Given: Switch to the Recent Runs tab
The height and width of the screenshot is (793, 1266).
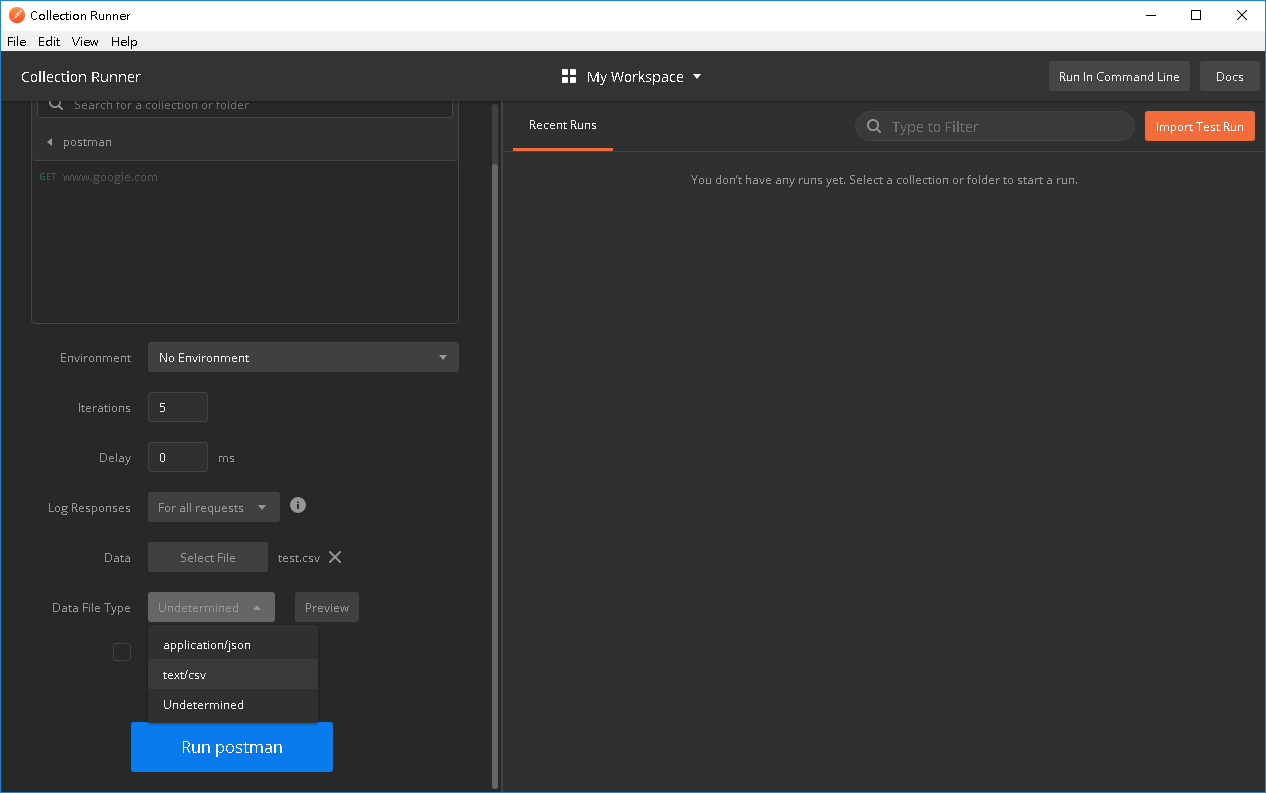Looking at the screenshot, I should click(x=563, y=125).
